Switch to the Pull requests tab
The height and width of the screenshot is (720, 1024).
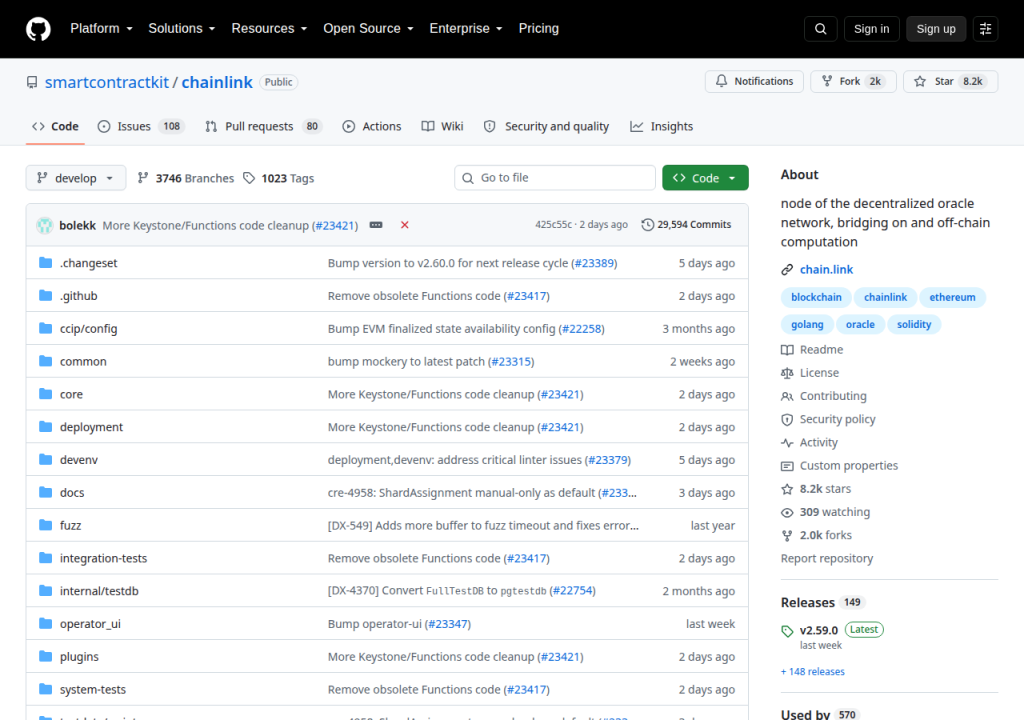point(264,126)
